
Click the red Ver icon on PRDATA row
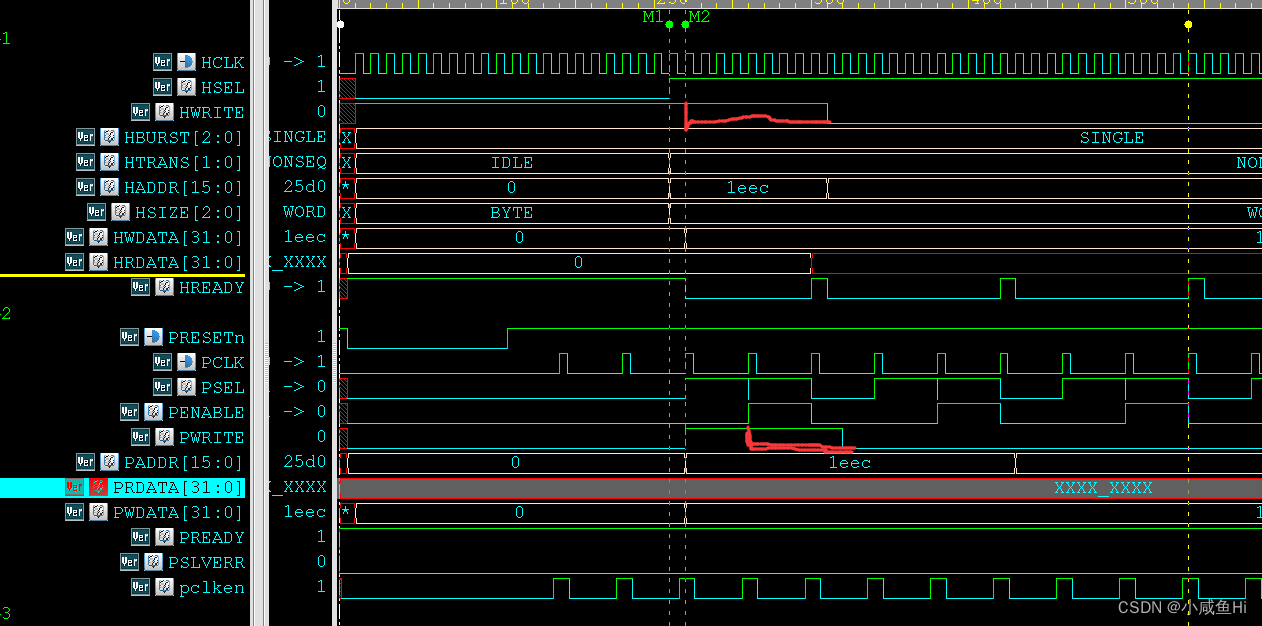(73, 487)
